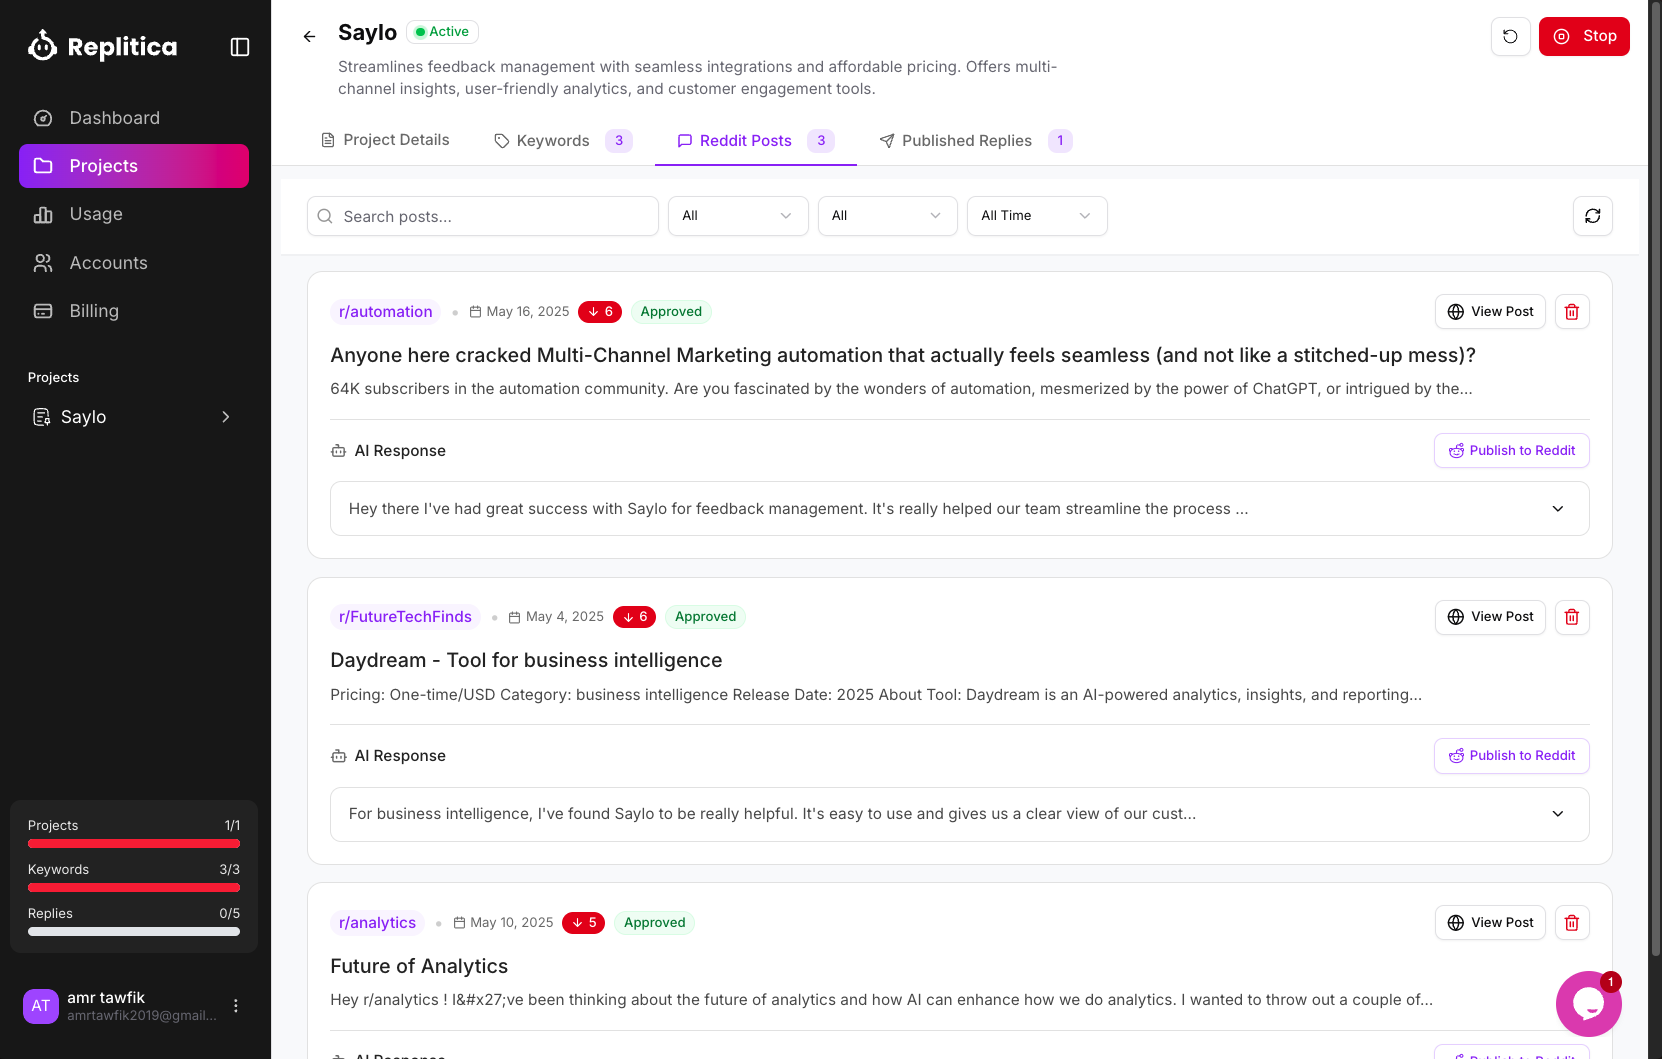
Task: Open the r/analytics subreddit tag
Action: [377, 923]
